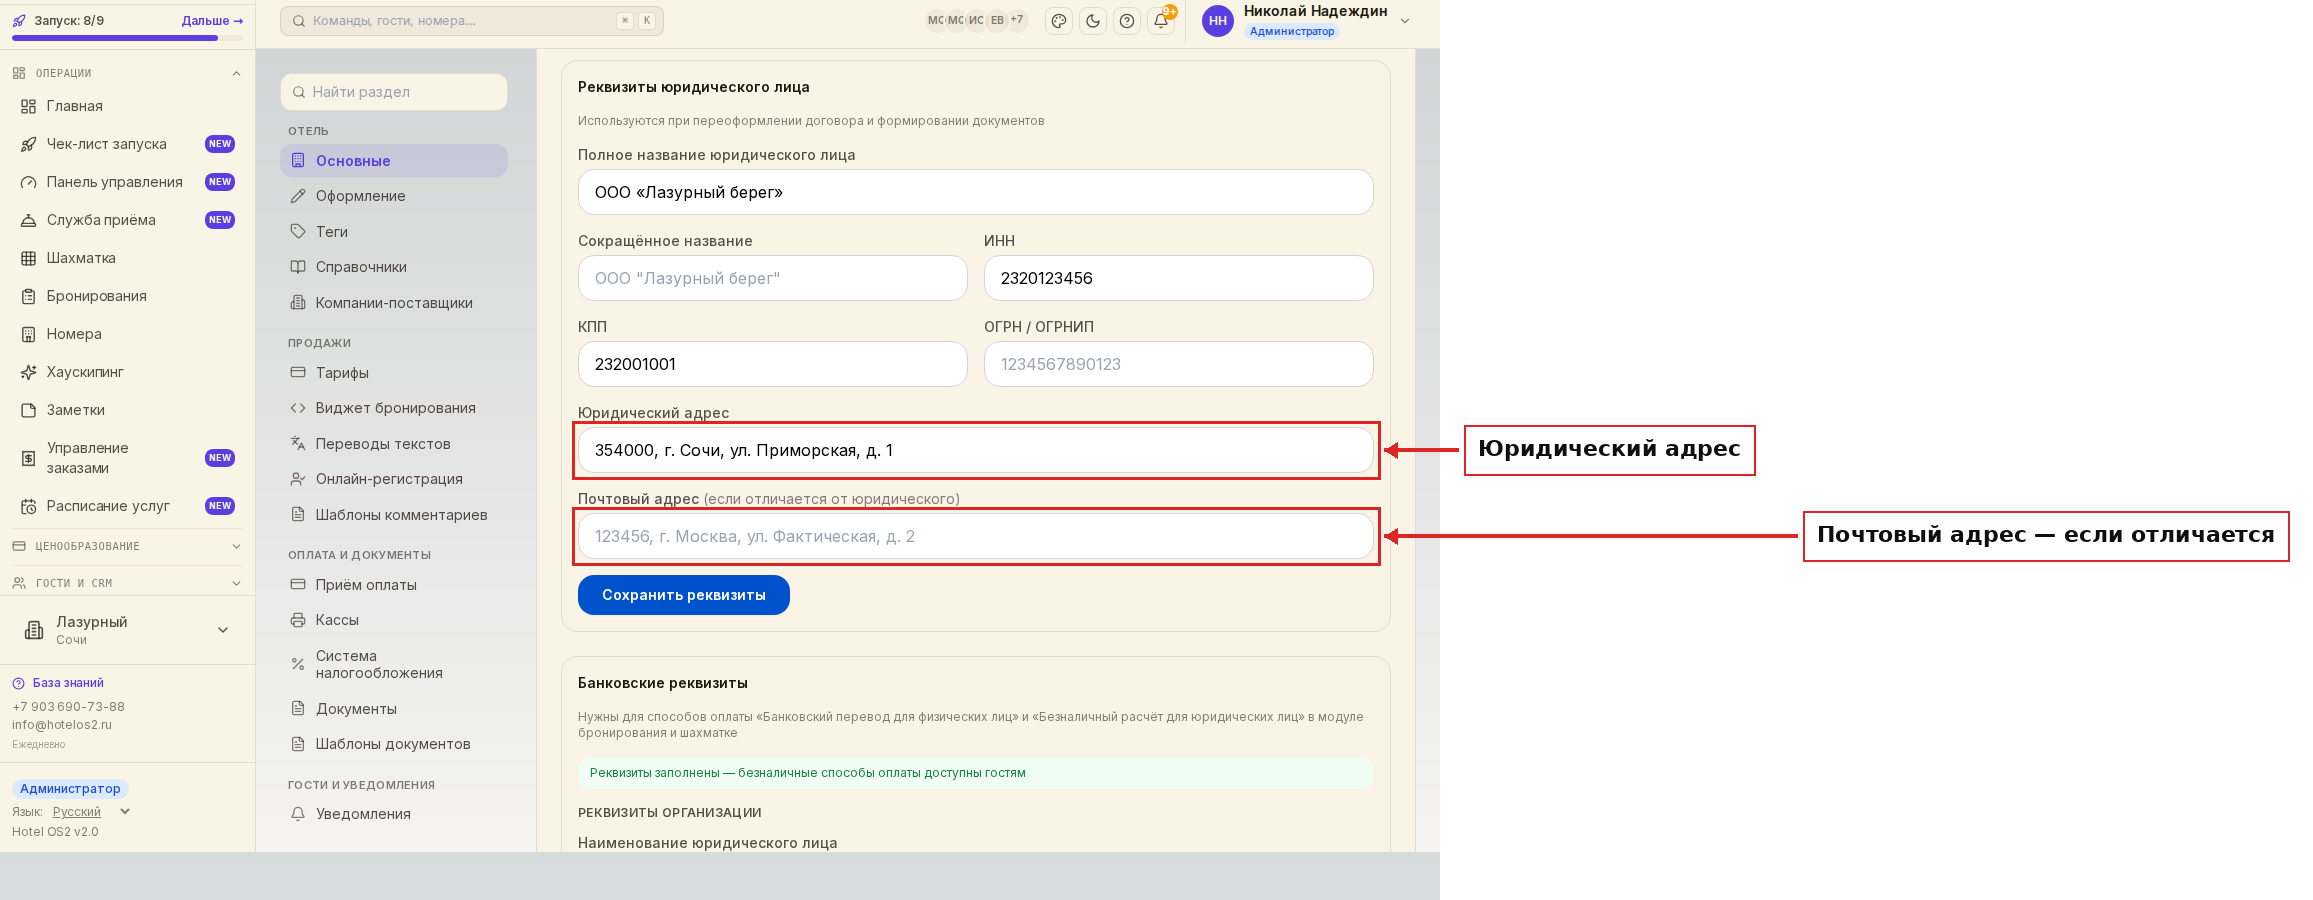Open notifications bell icon
Viewport: 2313px width, 900px height.
pyautogui.click(x=1161, y=21)
